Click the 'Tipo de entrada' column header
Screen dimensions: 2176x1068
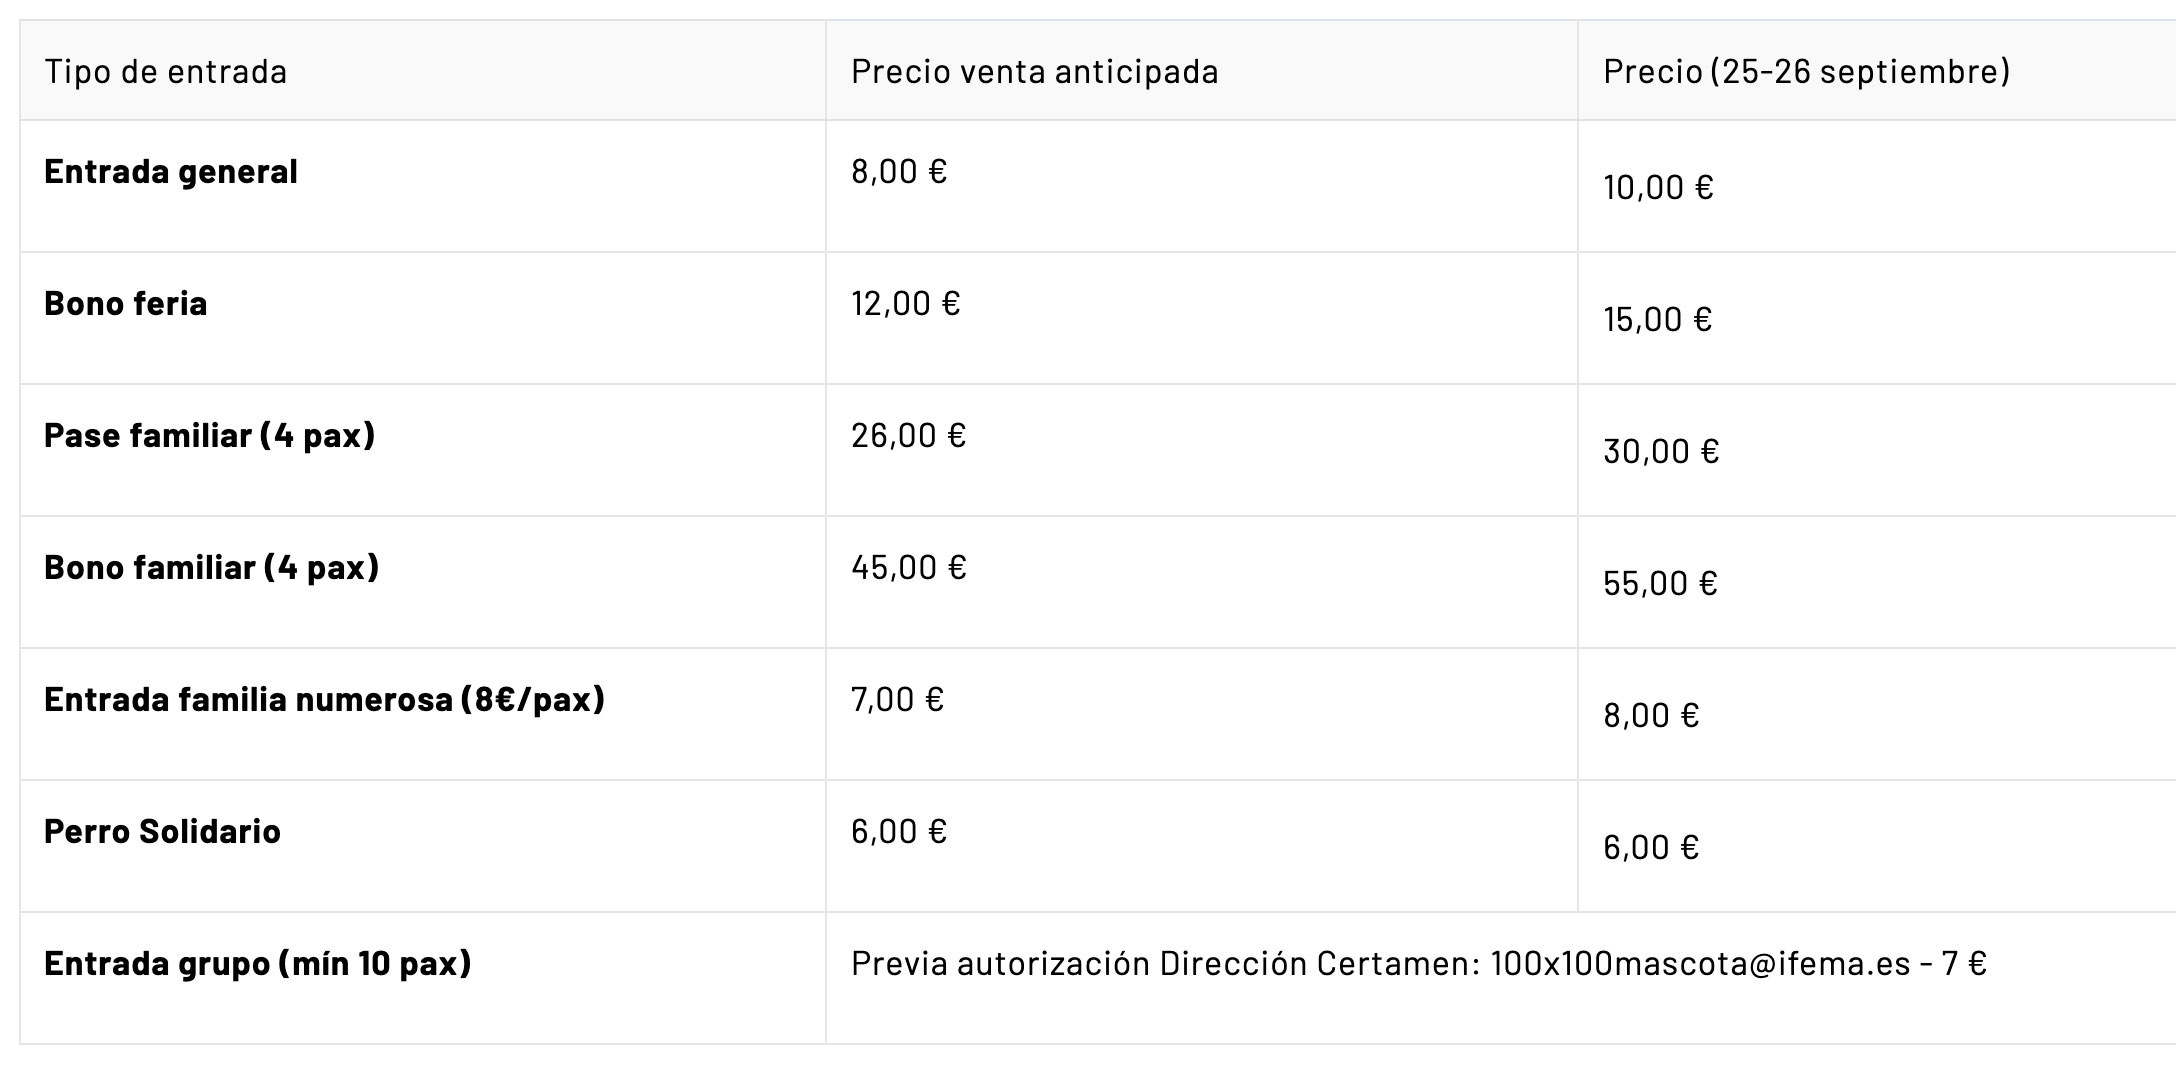(166, 72)
